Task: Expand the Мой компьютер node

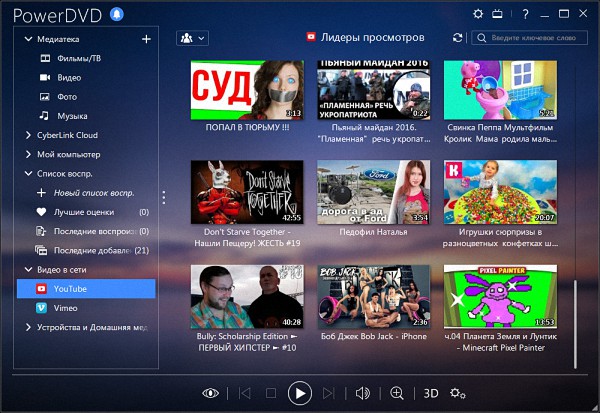Action: click(x=28, y=154)
